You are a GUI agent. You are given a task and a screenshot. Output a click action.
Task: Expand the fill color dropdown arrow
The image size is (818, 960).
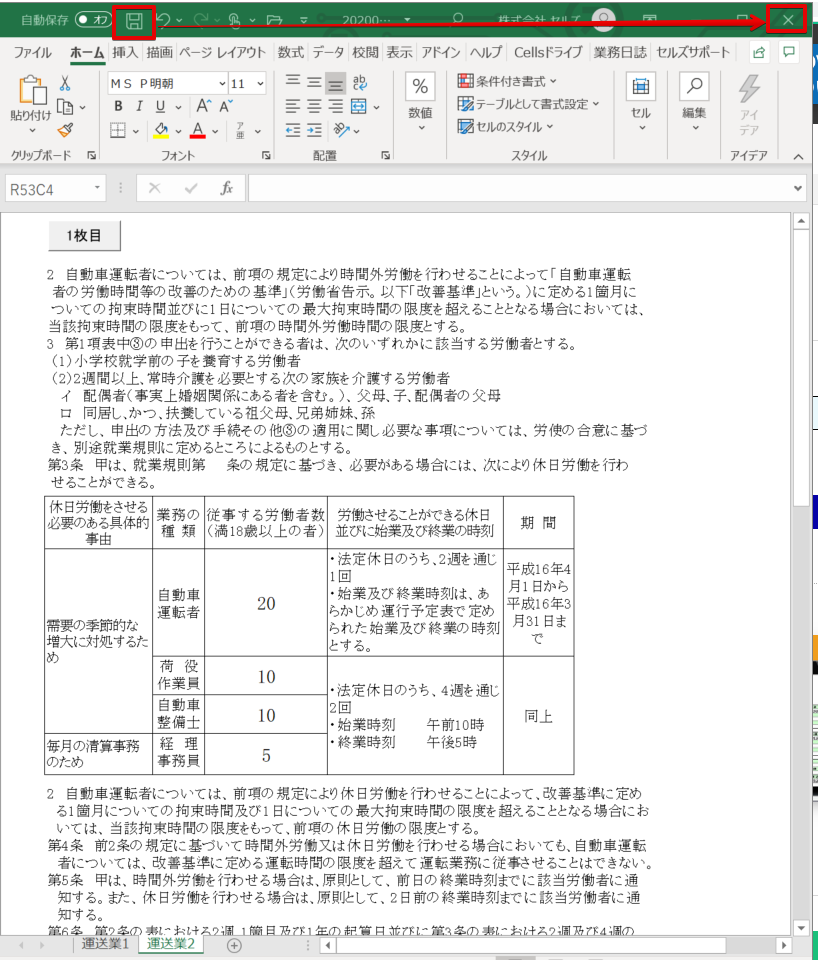[x=178, y=131]
